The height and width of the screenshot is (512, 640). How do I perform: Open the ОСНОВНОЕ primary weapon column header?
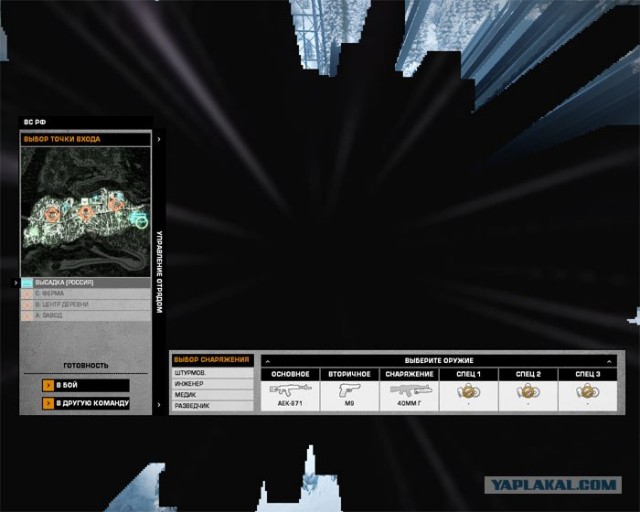[x=290, y=374]
